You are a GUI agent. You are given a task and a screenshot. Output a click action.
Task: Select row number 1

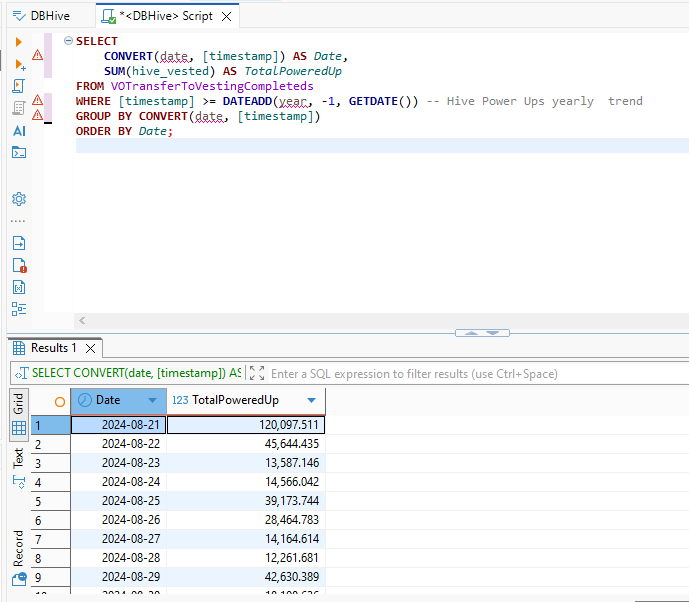(x=51, y=425)
